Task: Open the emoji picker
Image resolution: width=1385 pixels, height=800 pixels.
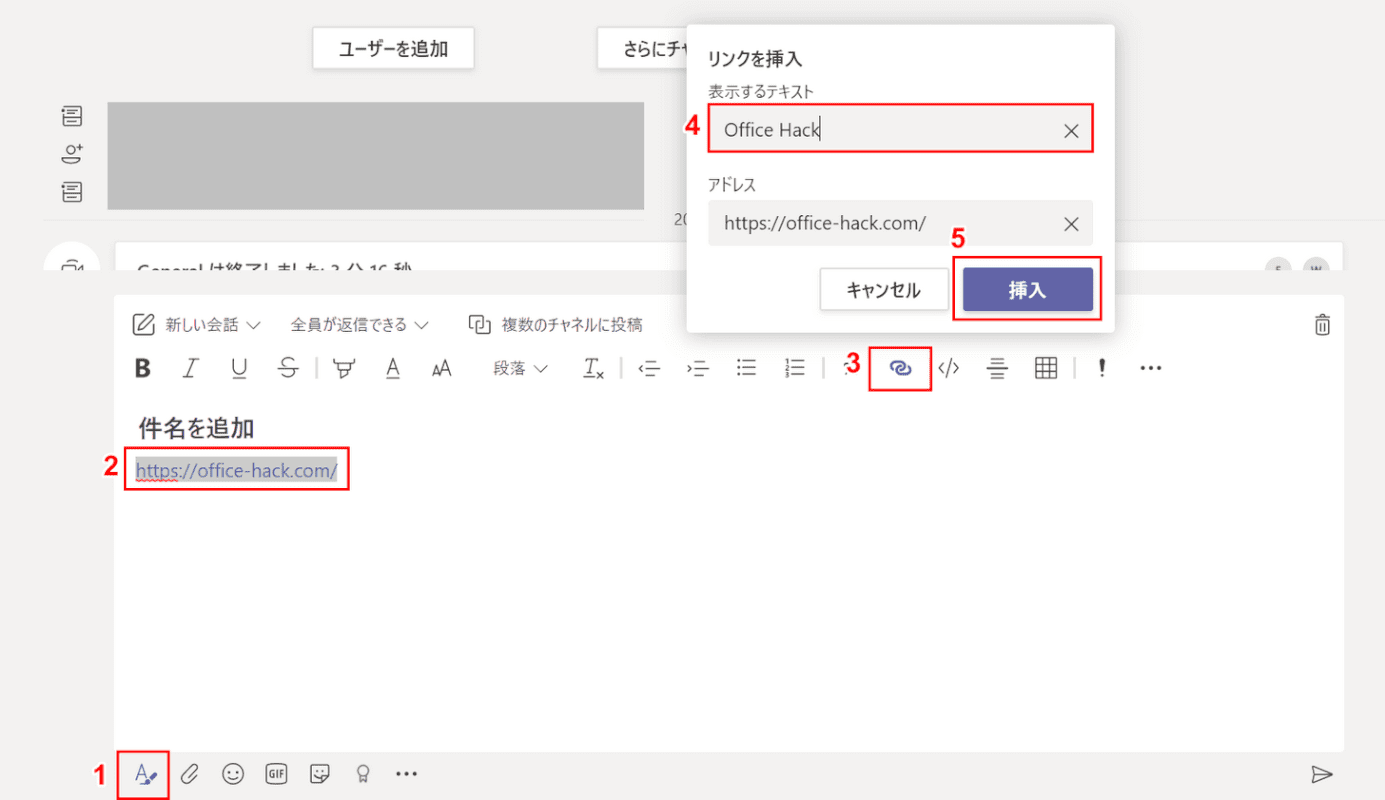Action: tap(233, 774)
